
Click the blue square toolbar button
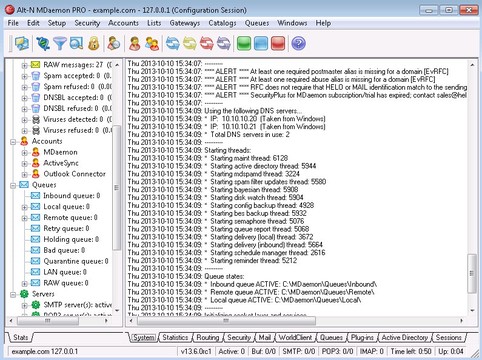[x=261, y=44]
